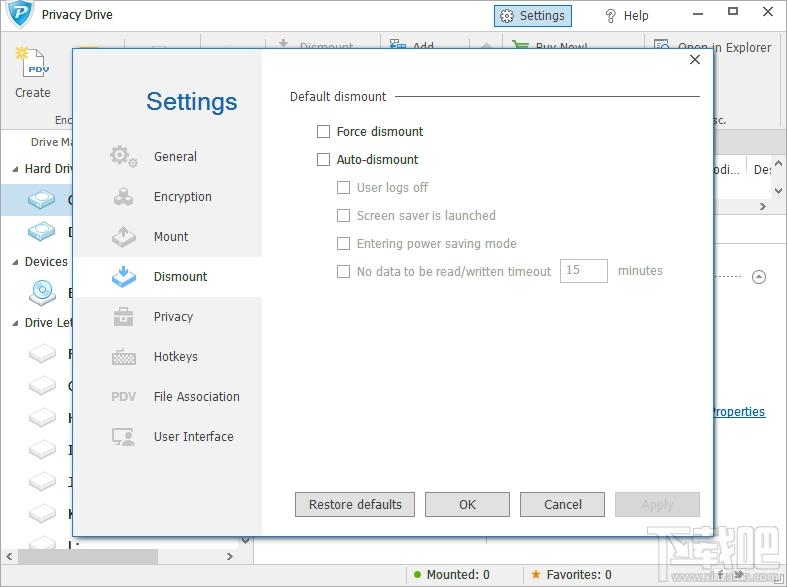Click the Create PDV file icon in toolbar

[33, 62]
